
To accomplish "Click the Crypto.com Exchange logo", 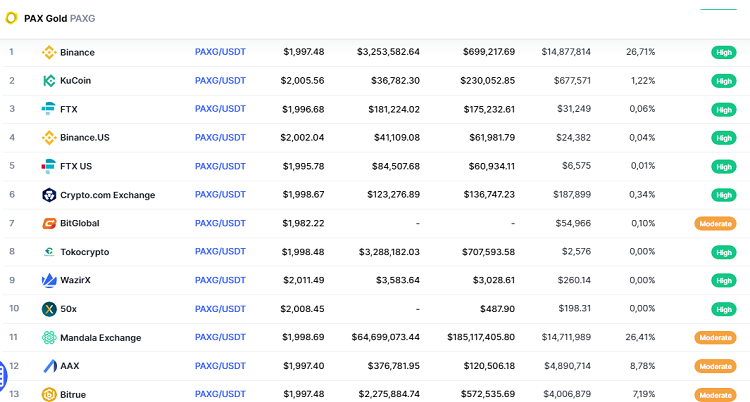I will click(49, 195).
